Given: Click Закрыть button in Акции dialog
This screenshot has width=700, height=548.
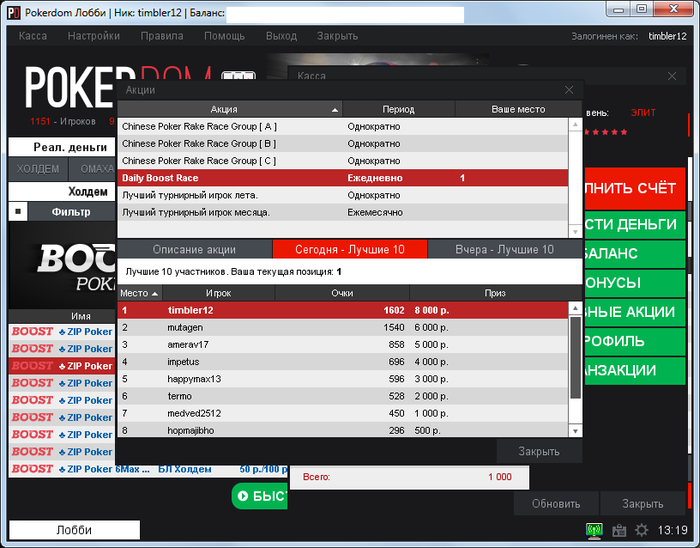Looking at the screenshot, I should [x=539, y=451].
